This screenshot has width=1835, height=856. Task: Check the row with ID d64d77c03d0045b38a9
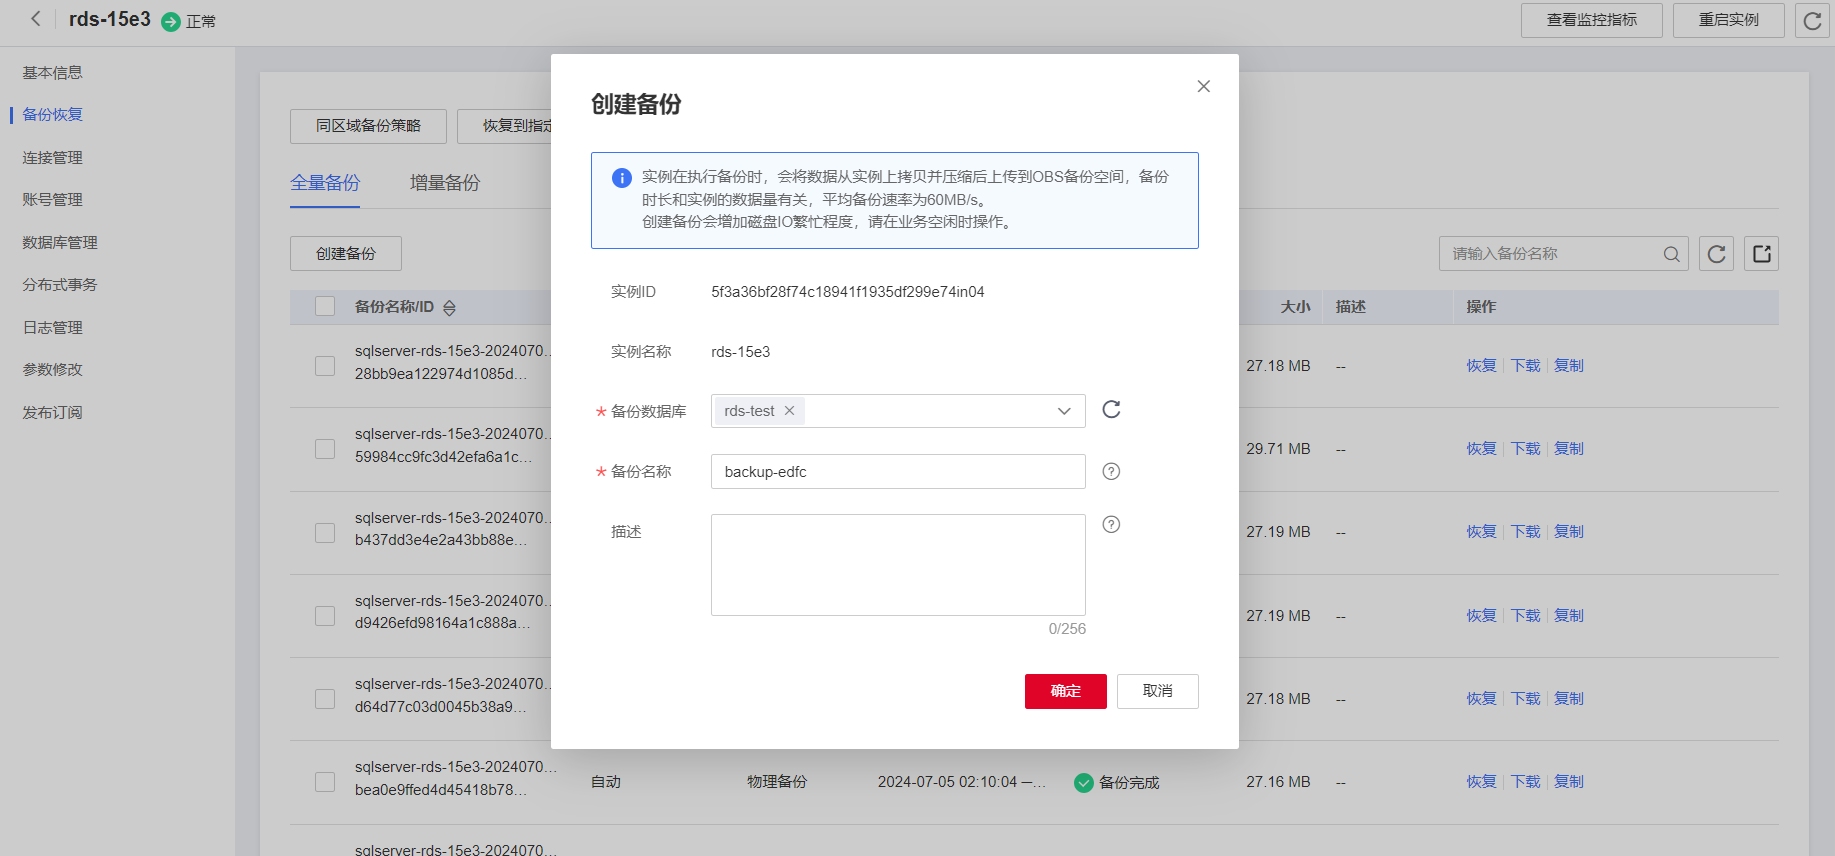tap(325, 699)
